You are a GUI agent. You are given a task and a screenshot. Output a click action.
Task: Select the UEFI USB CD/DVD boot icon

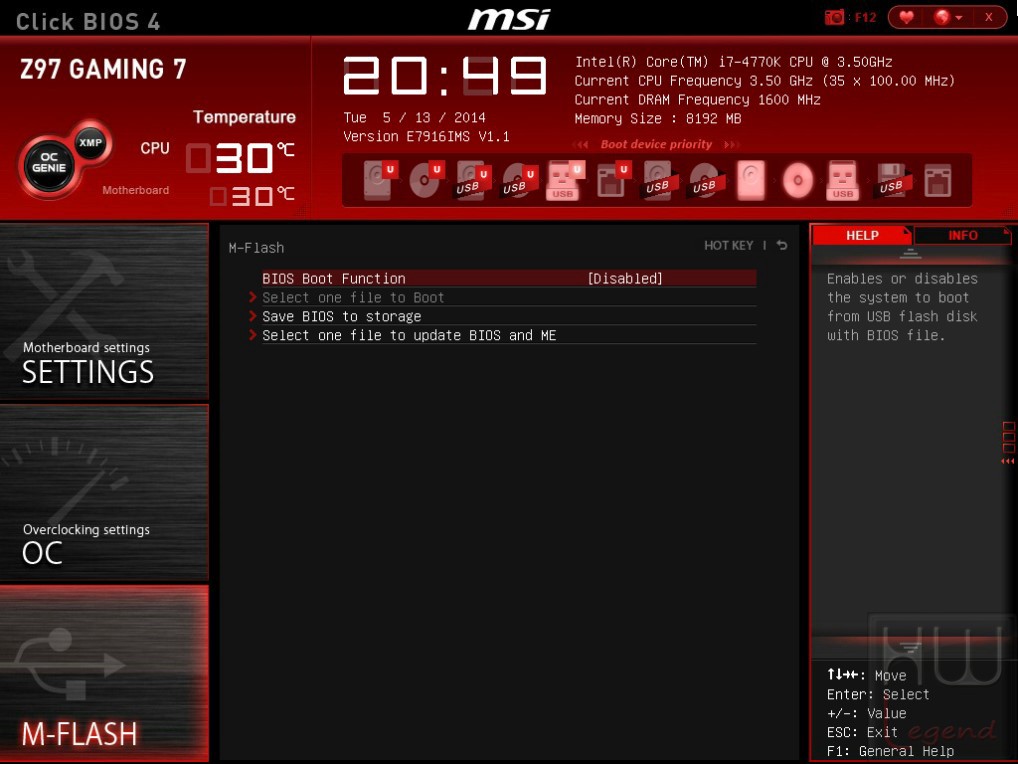pos(519,180)
